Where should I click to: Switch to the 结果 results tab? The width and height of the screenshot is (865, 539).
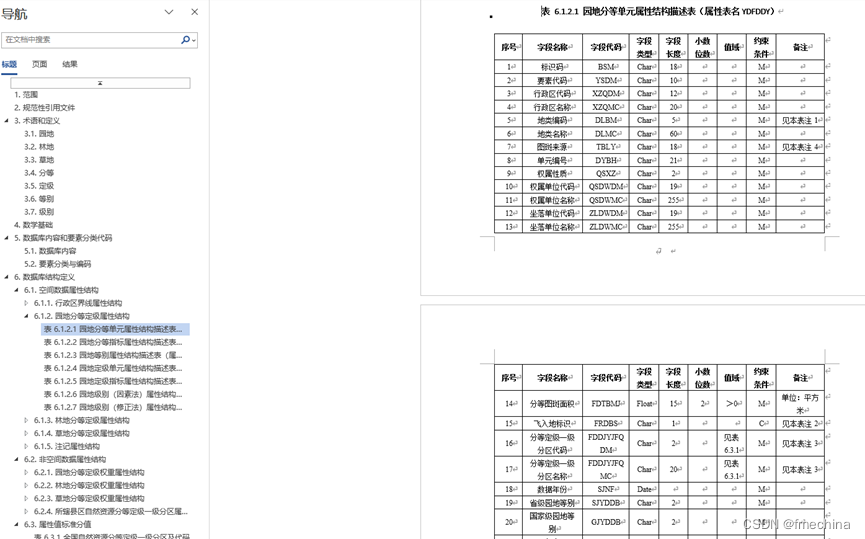click(70, 64)
